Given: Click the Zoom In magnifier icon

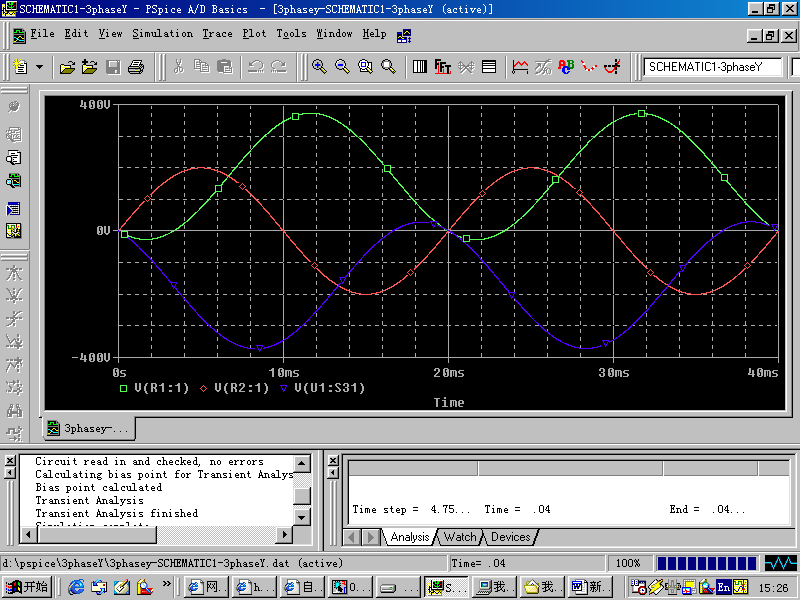Looking at the screenshot, I should (x=319, y=66).
